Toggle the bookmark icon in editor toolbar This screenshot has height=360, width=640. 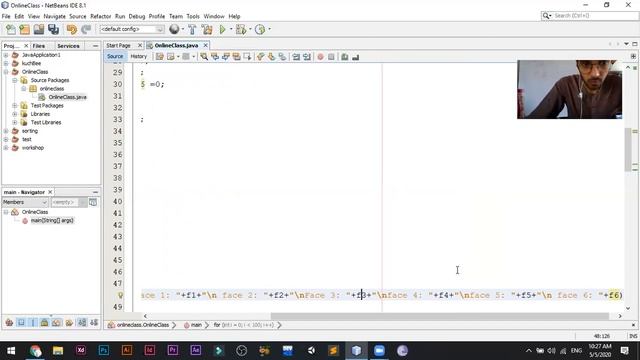282,57
